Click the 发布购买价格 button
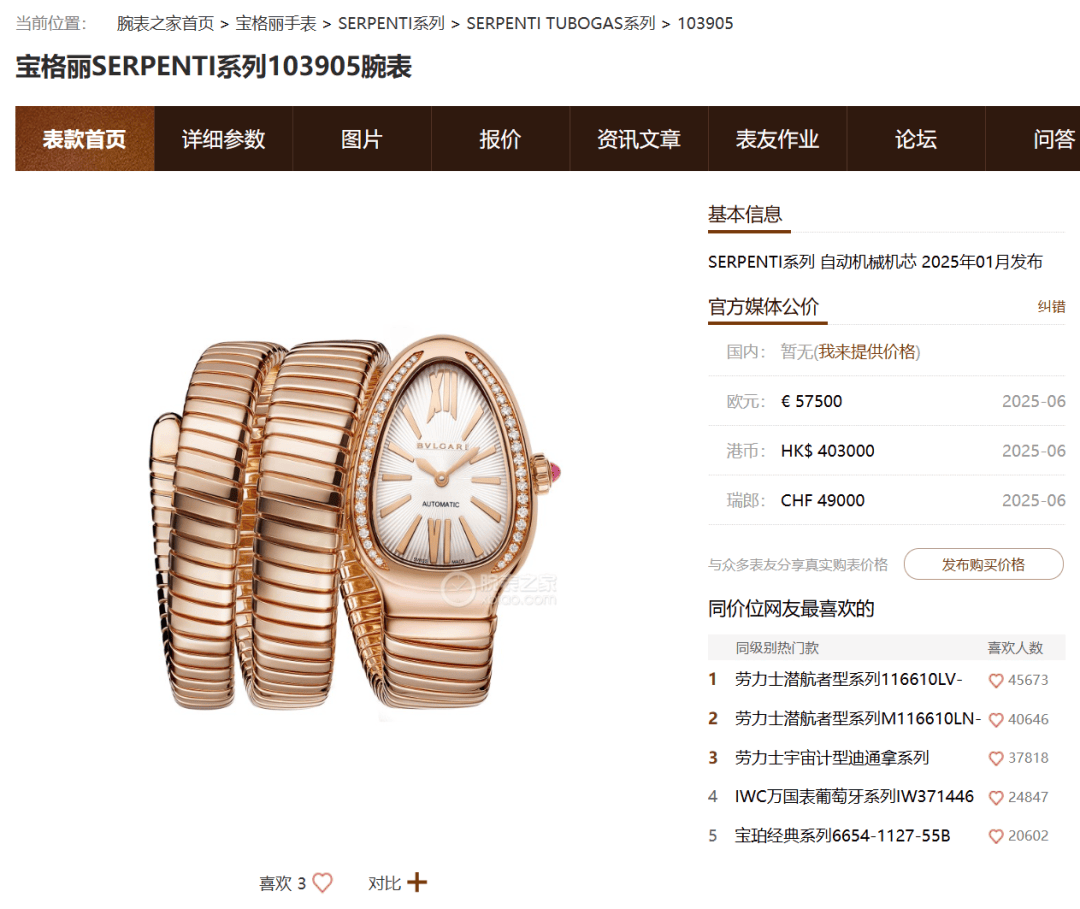This screenshot has height=909, width=1080. (x=984, y=564)
